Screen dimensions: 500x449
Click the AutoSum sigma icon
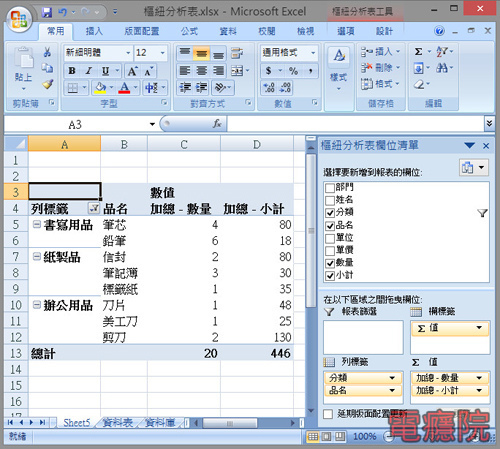pos(419,52)
